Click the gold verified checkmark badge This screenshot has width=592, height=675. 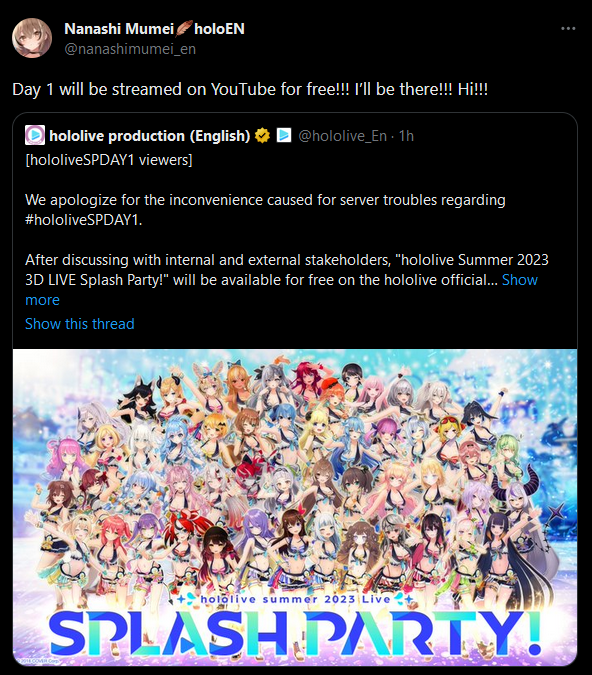[262, 136]
